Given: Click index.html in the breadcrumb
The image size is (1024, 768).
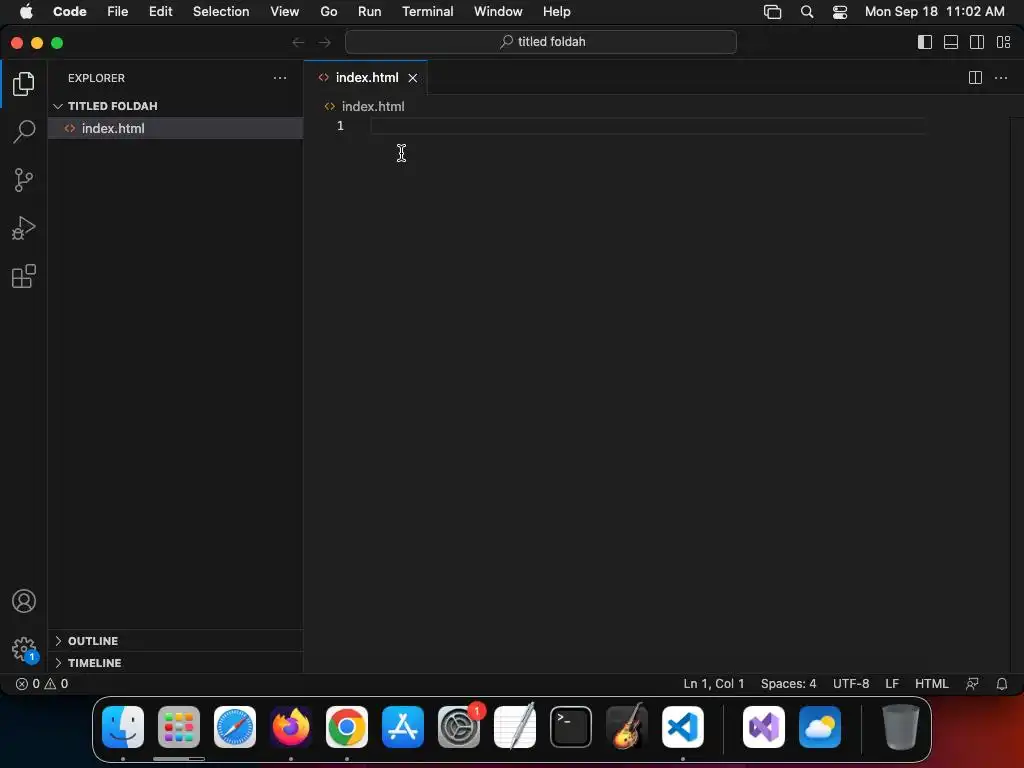Looking at the screenshot, I should pyautogui.click(x=373, y=106).
